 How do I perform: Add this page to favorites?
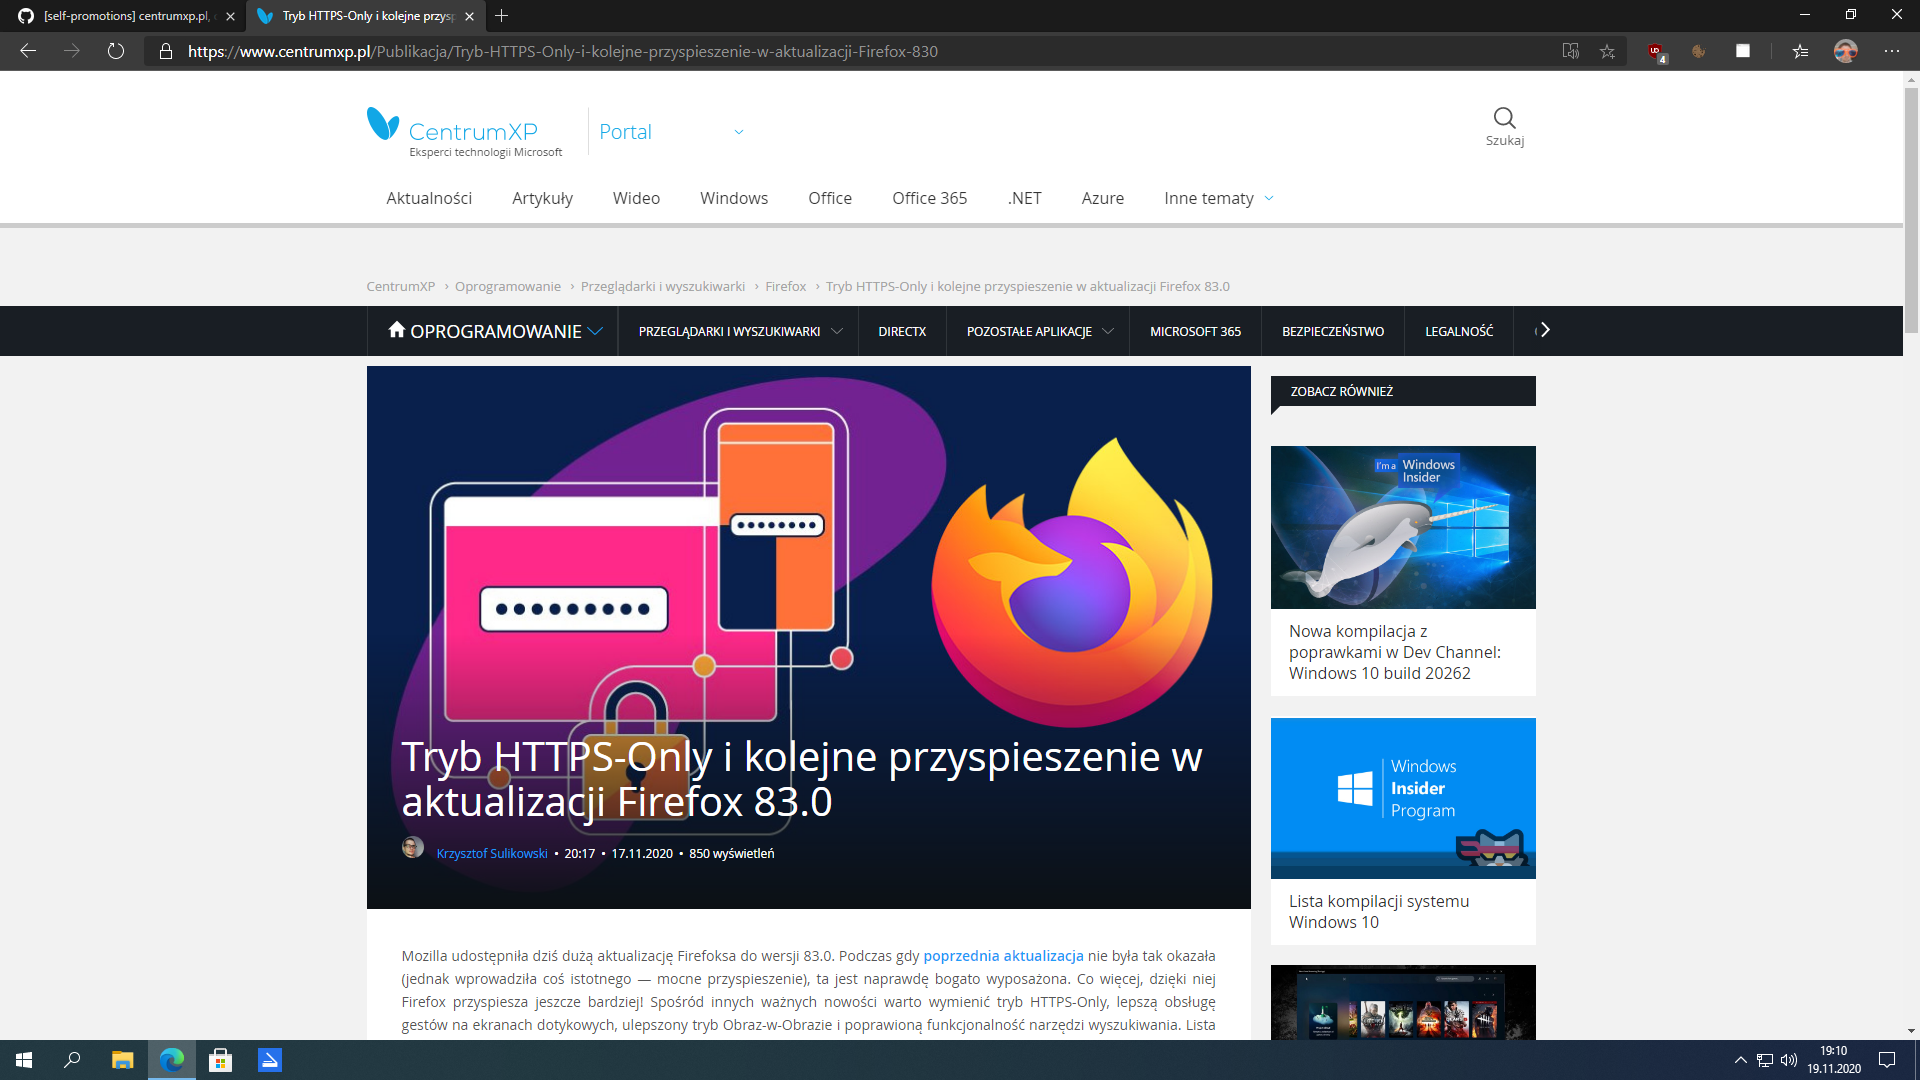pyautogui.click(x=1607, y=51)
